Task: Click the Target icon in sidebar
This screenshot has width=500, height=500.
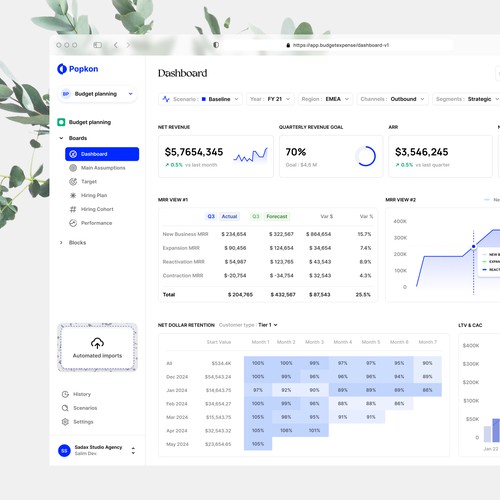Action: (73, 182)
